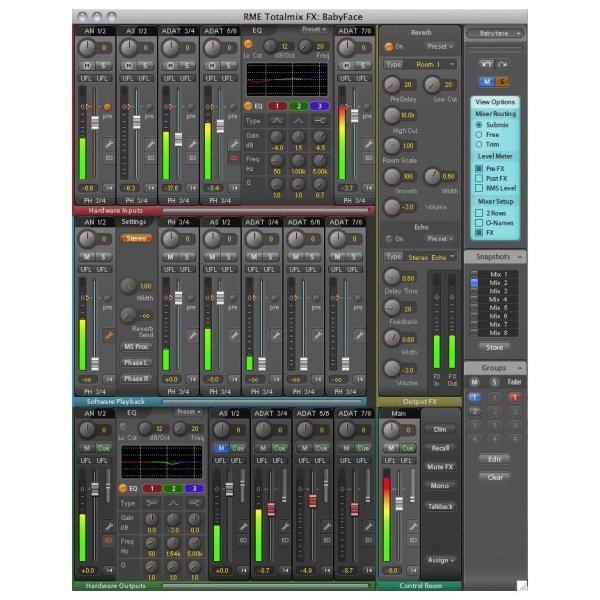Click the Groups Edit button
The width and height of the screenshot is (600, 600).
(494, 459)
